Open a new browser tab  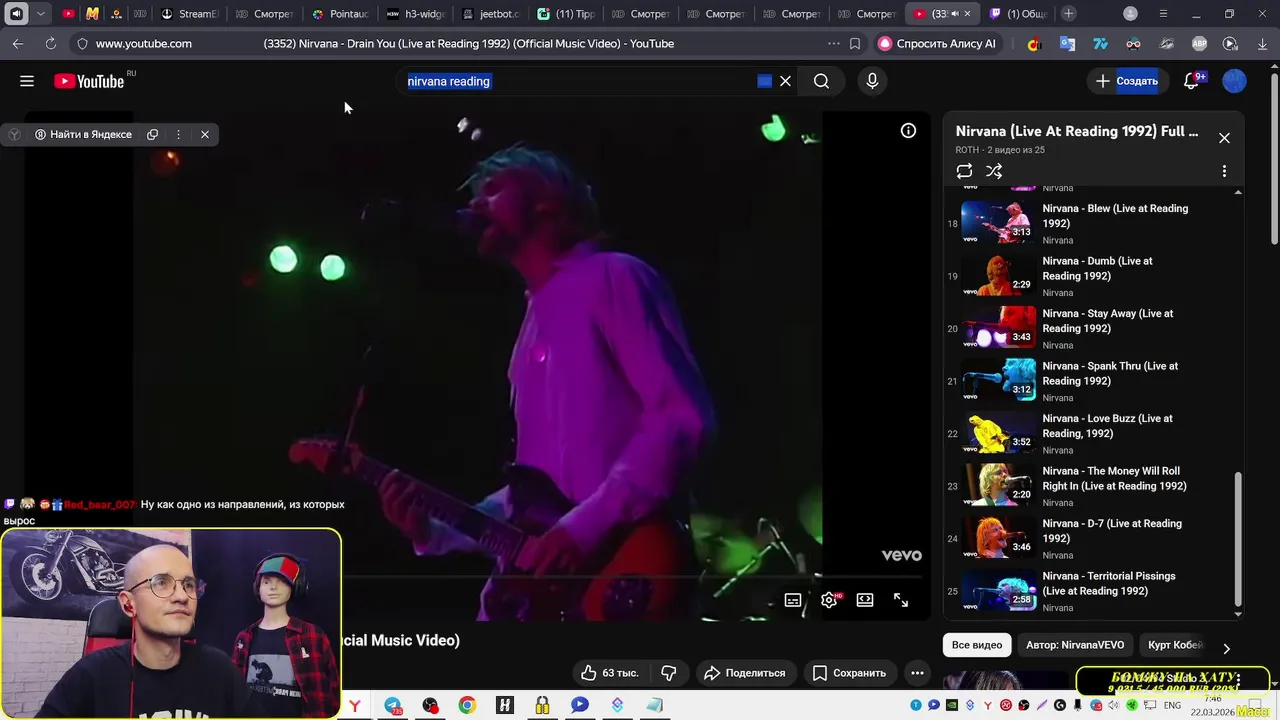coord(1069,13)
